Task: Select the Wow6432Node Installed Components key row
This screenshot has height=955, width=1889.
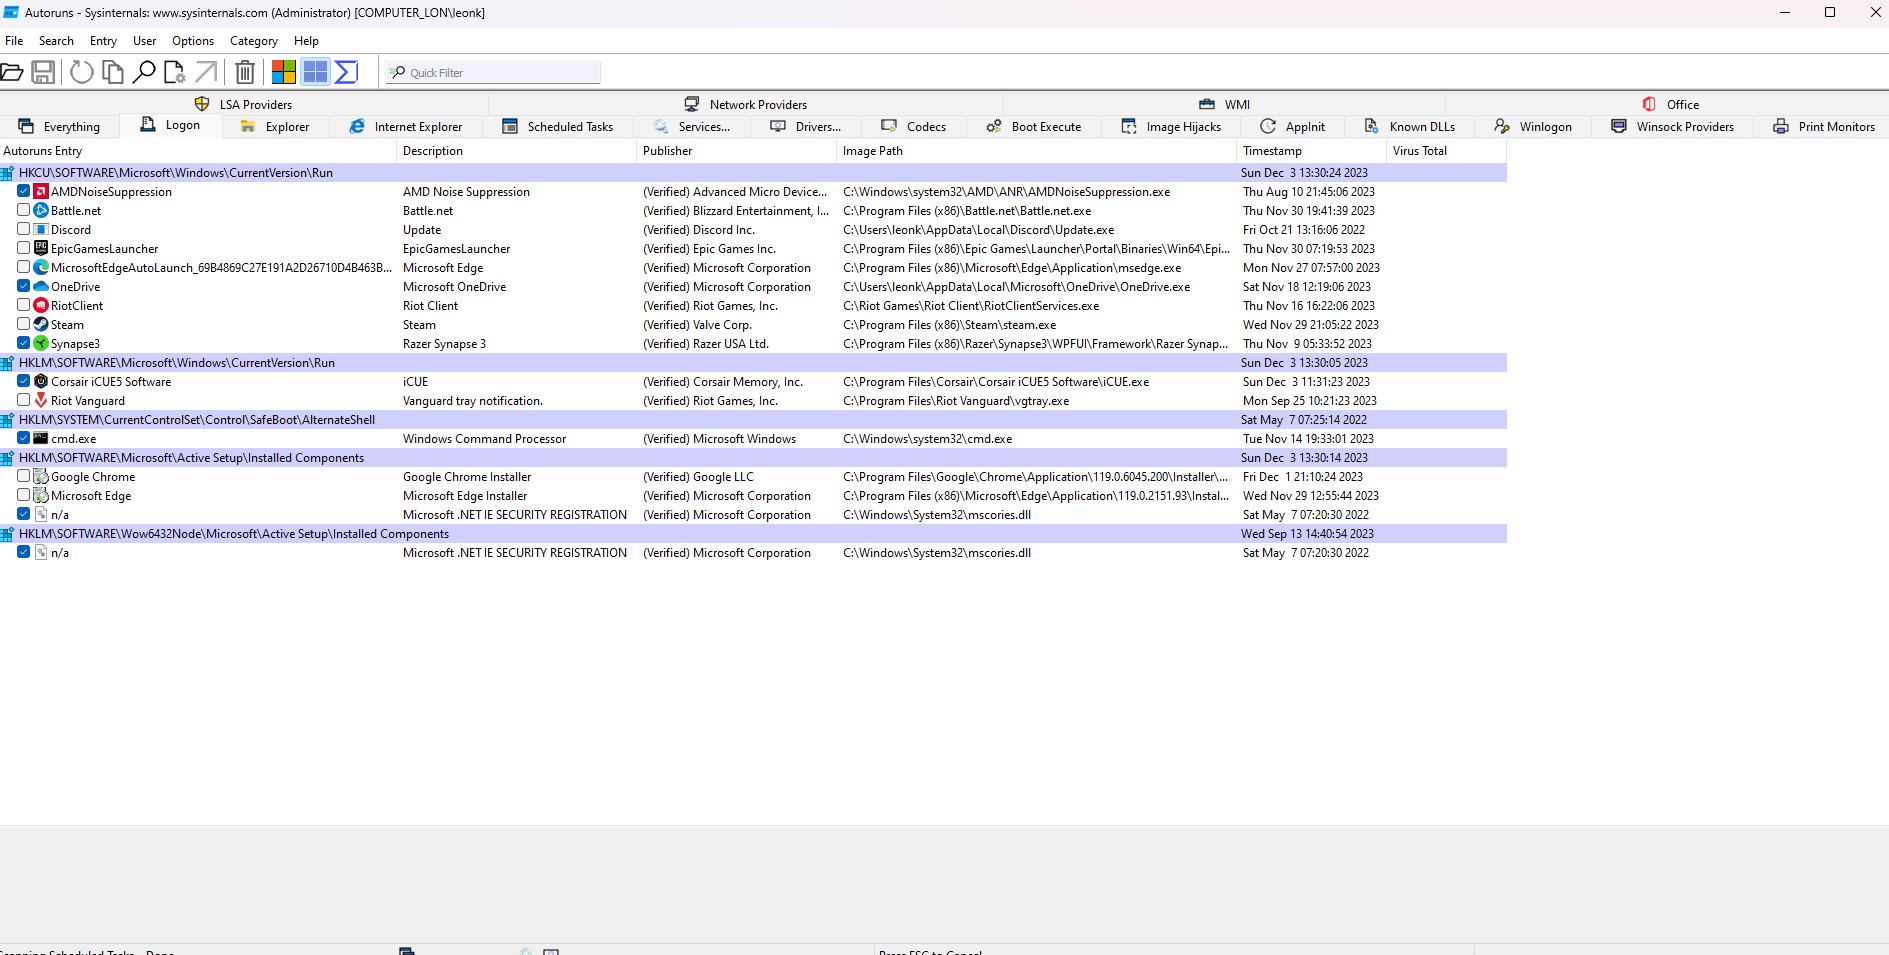Action: coord(753,534)
